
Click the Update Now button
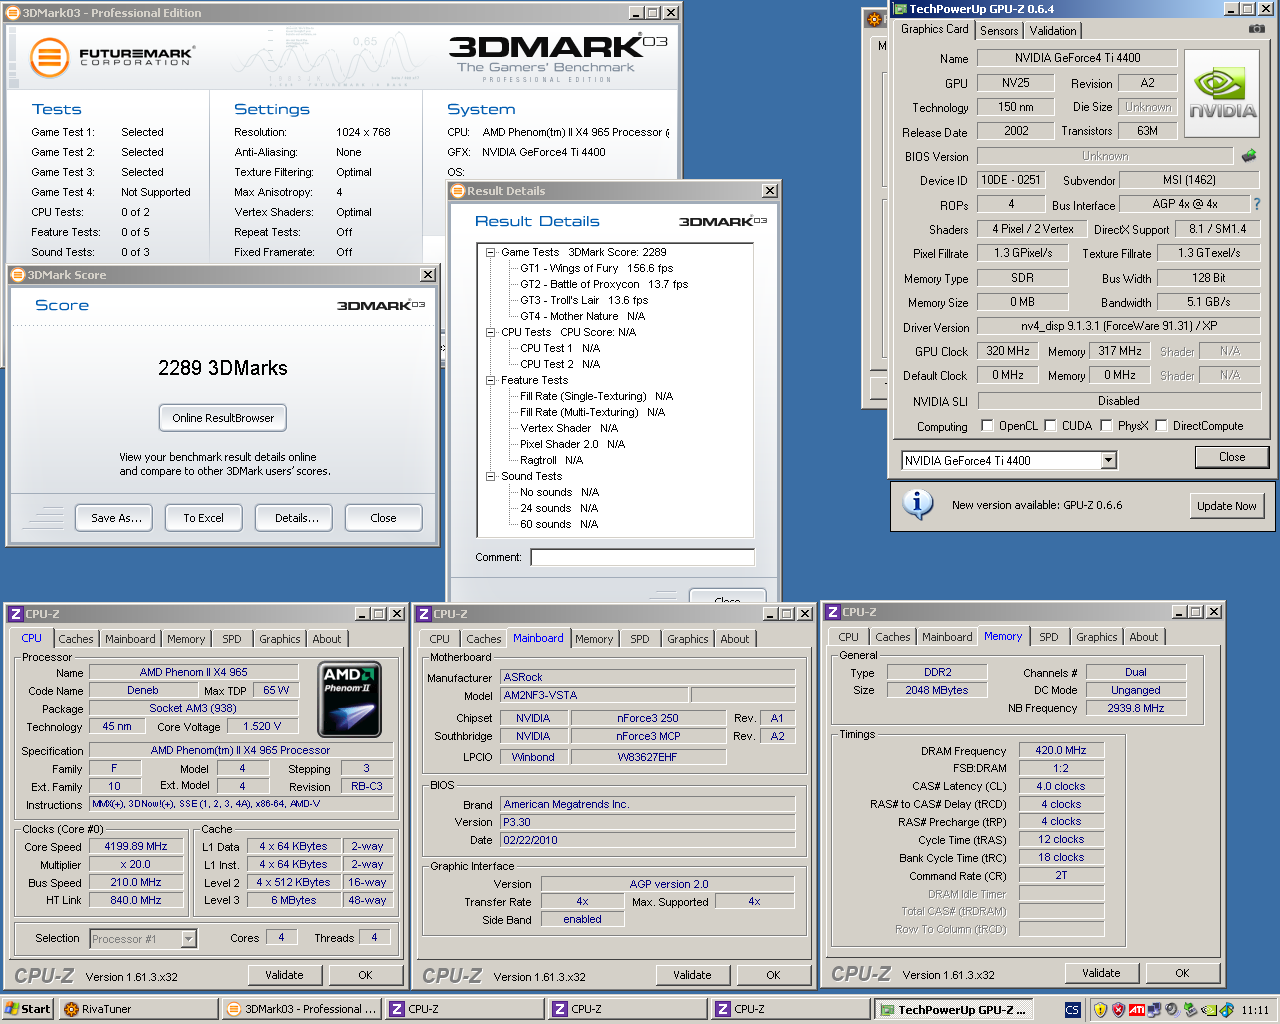point(1227,506)
